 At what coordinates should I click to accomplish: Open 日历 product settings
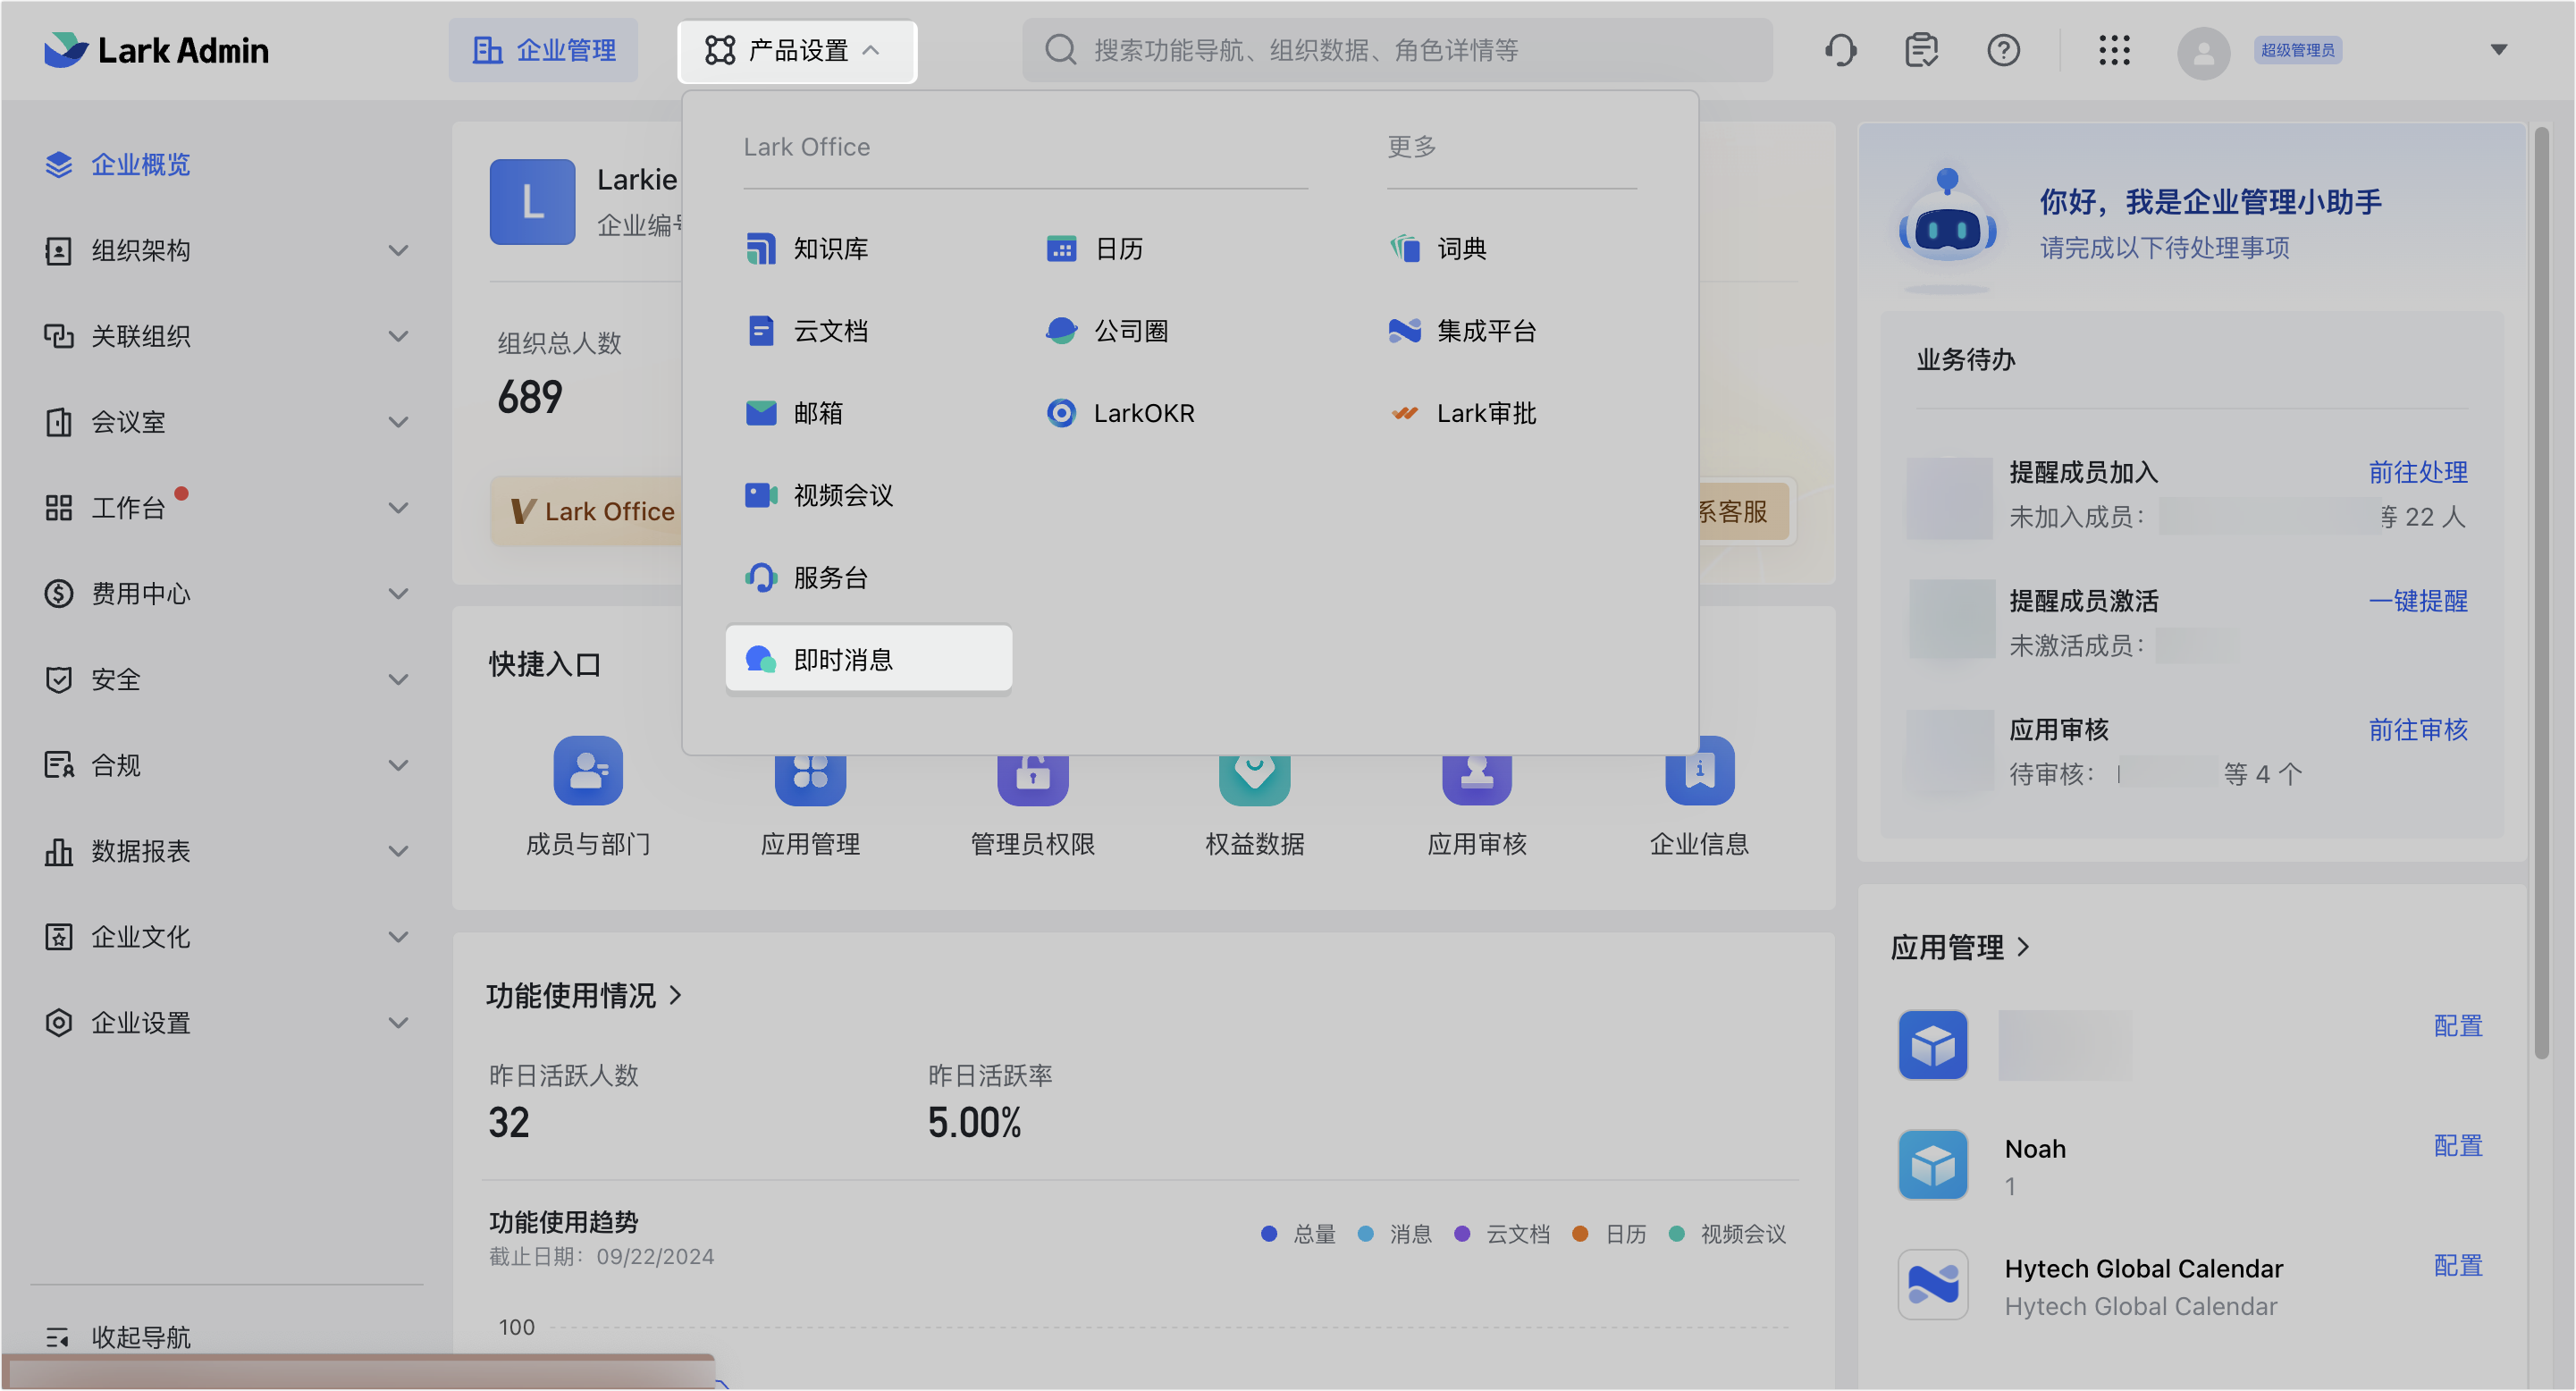[1094, 248]
